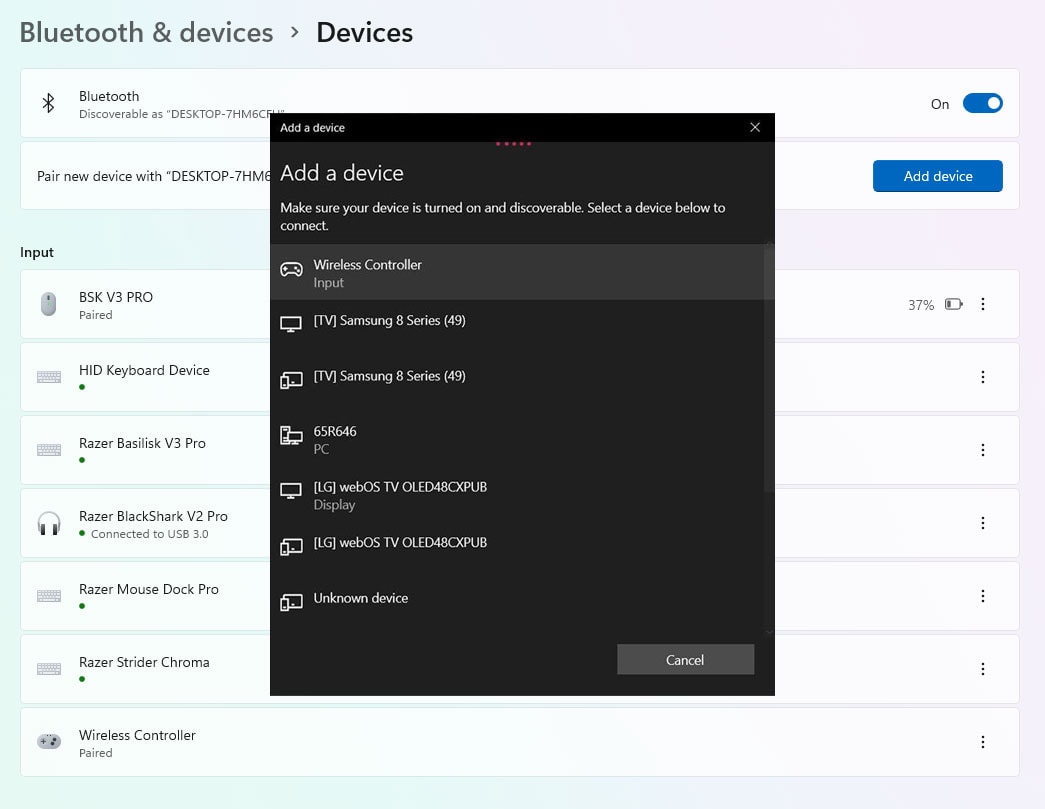Open more options for Razer Mouse Dock Pro
This screenshot has width=1045, height=809.
click(x=983, y=596)
